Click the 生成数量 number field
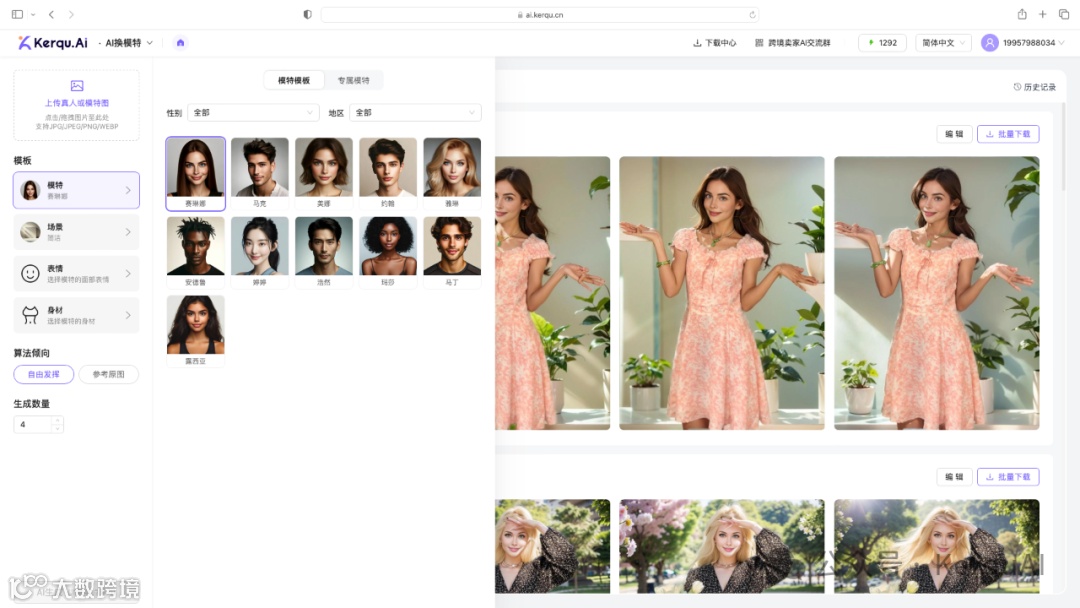This screenshot has height=608, width=1080. click(x=32, y=424)
